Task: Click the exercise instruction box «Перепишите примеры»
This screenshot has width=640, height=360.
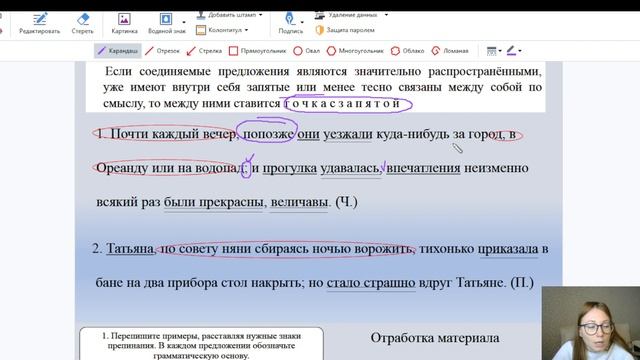Action: pos(201,344)
